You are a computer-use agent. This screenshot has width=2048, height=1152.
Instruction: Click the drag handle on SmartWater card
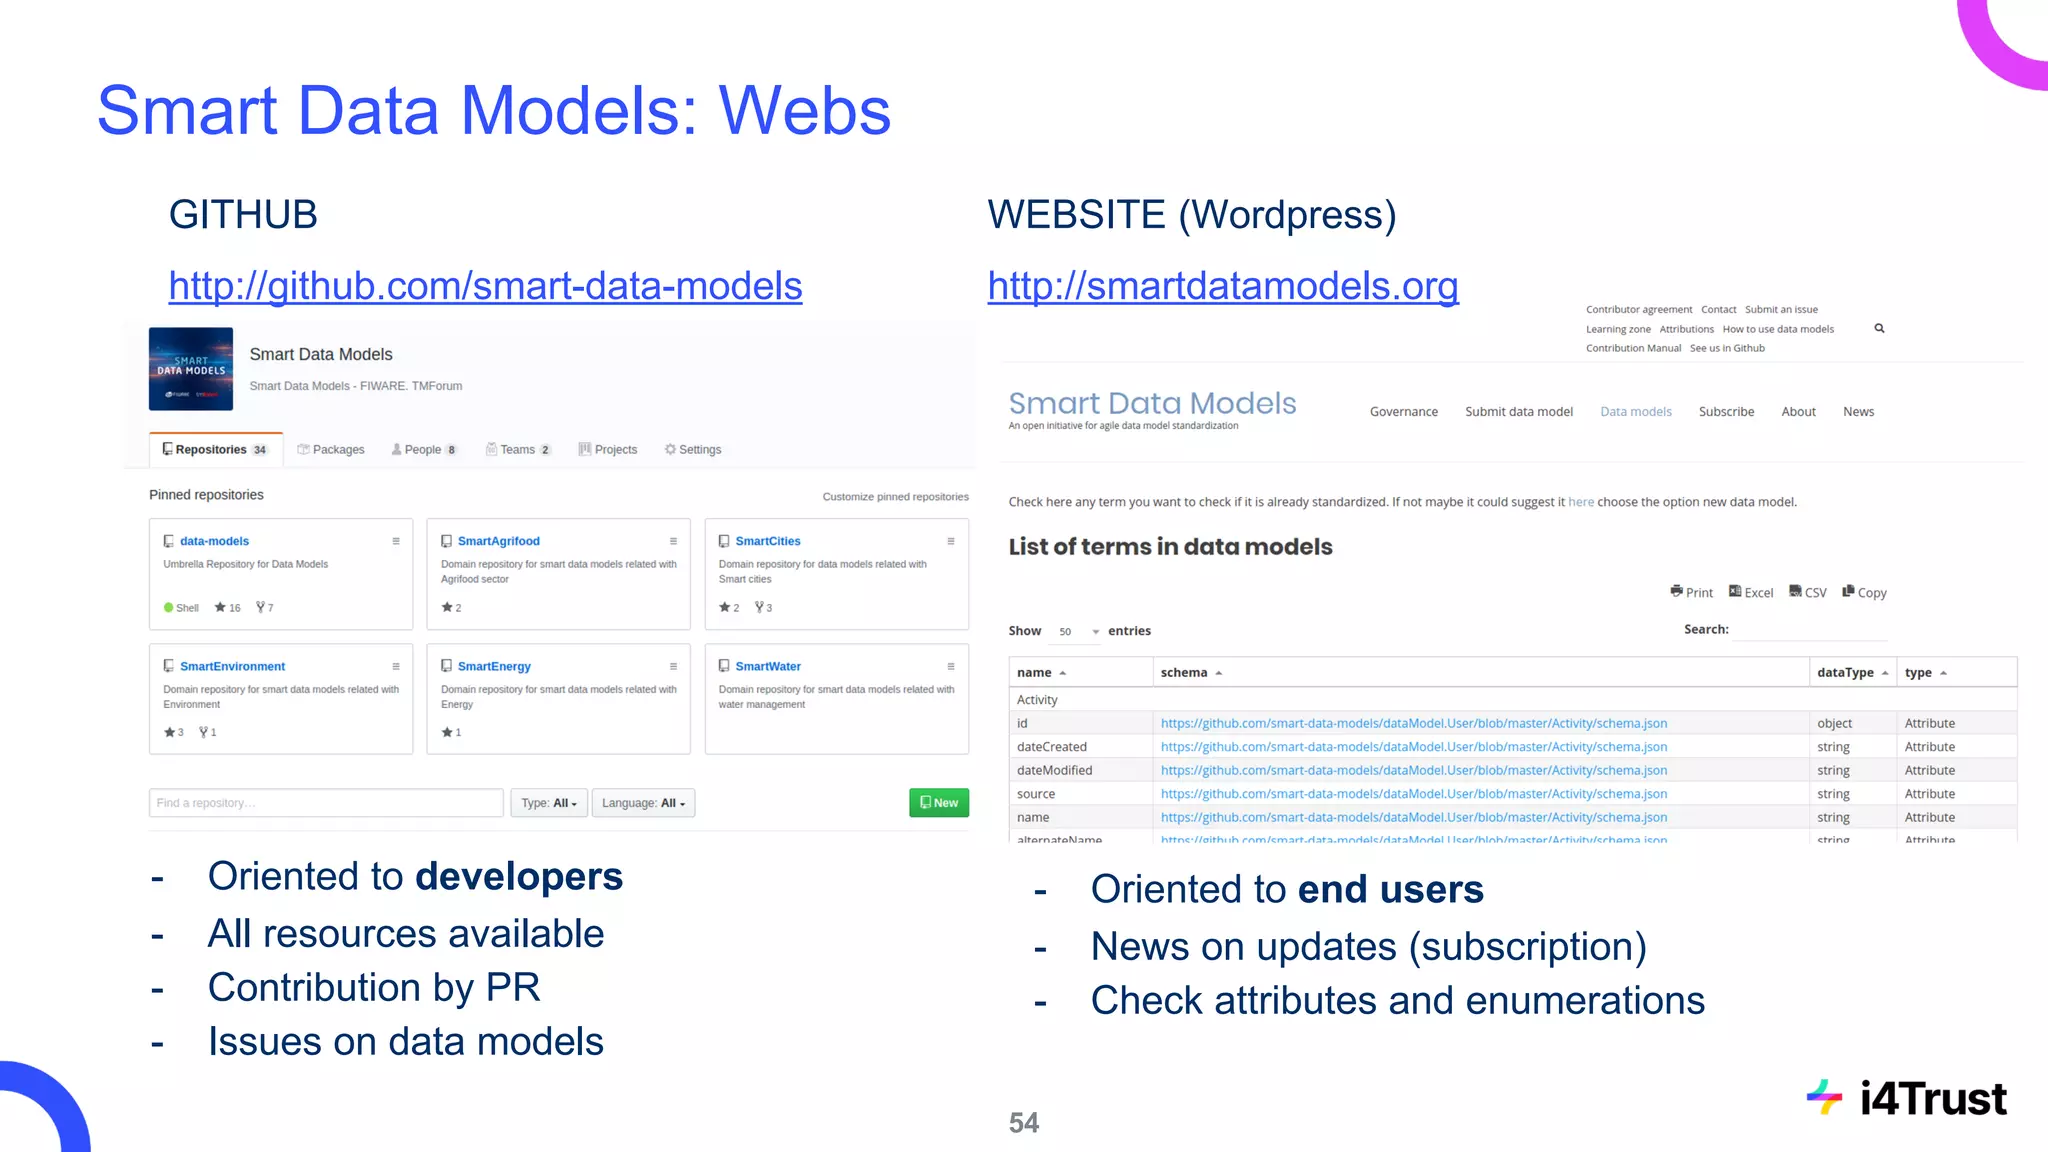click(951, 667)
